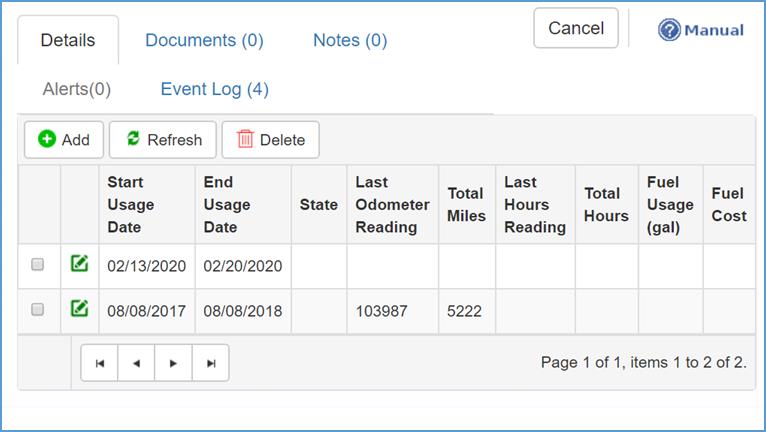The width and height of the screenshot is (766, 432).
Task: Click the Total Miles column header
Action: tap(466, 204)
